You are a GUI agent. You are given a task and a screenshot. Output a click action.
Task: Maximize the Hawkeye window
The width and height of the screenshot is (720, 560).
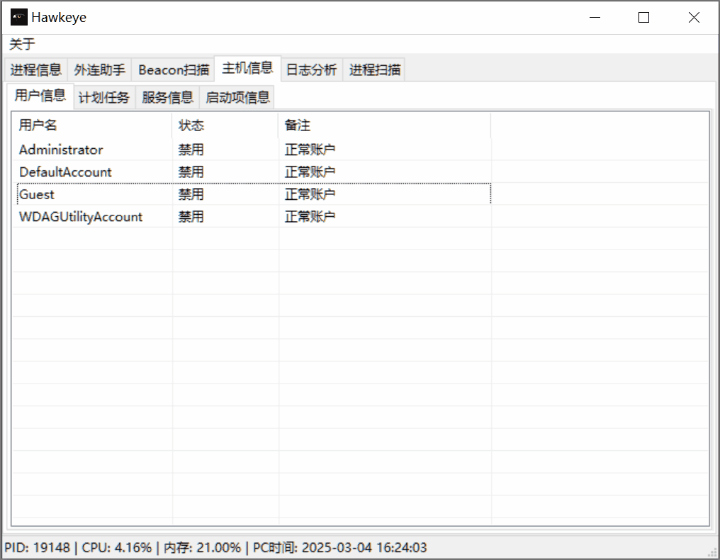[x=644, y=17]
